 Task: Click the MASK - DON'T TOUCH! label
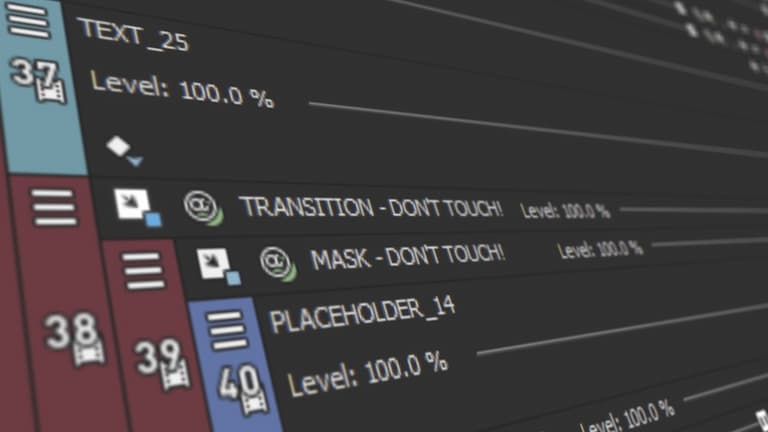[408, 257]
